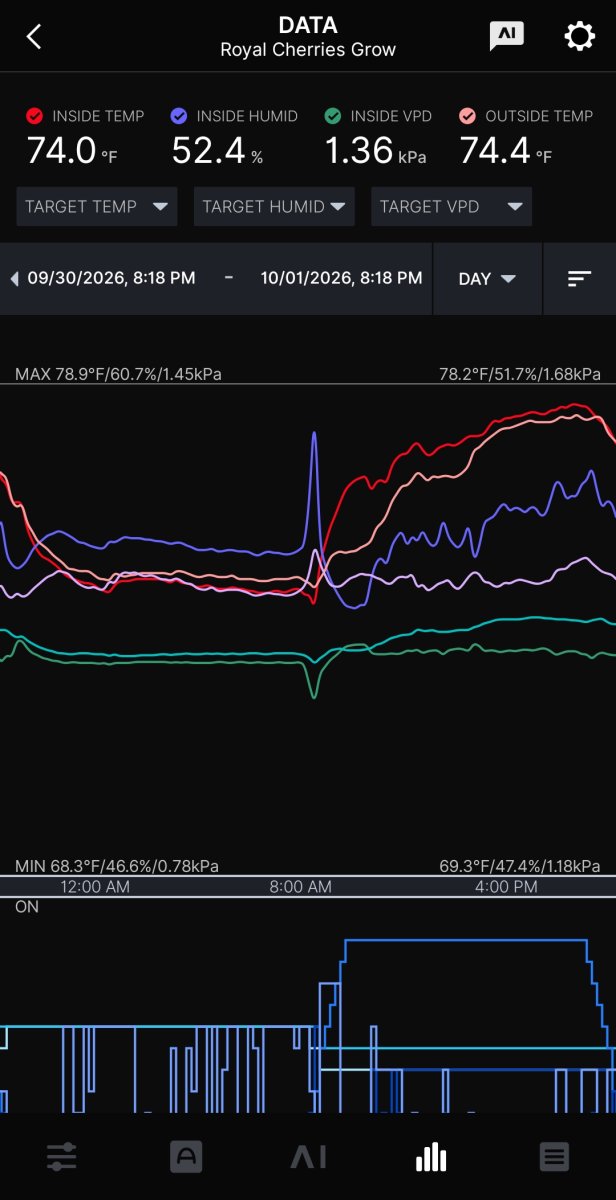Image resolution: width=616 pixels, height=1200 pixels.
Task: Click the 69.3°F/47.4%/1.18kPa min label
Action: [520, 866]
